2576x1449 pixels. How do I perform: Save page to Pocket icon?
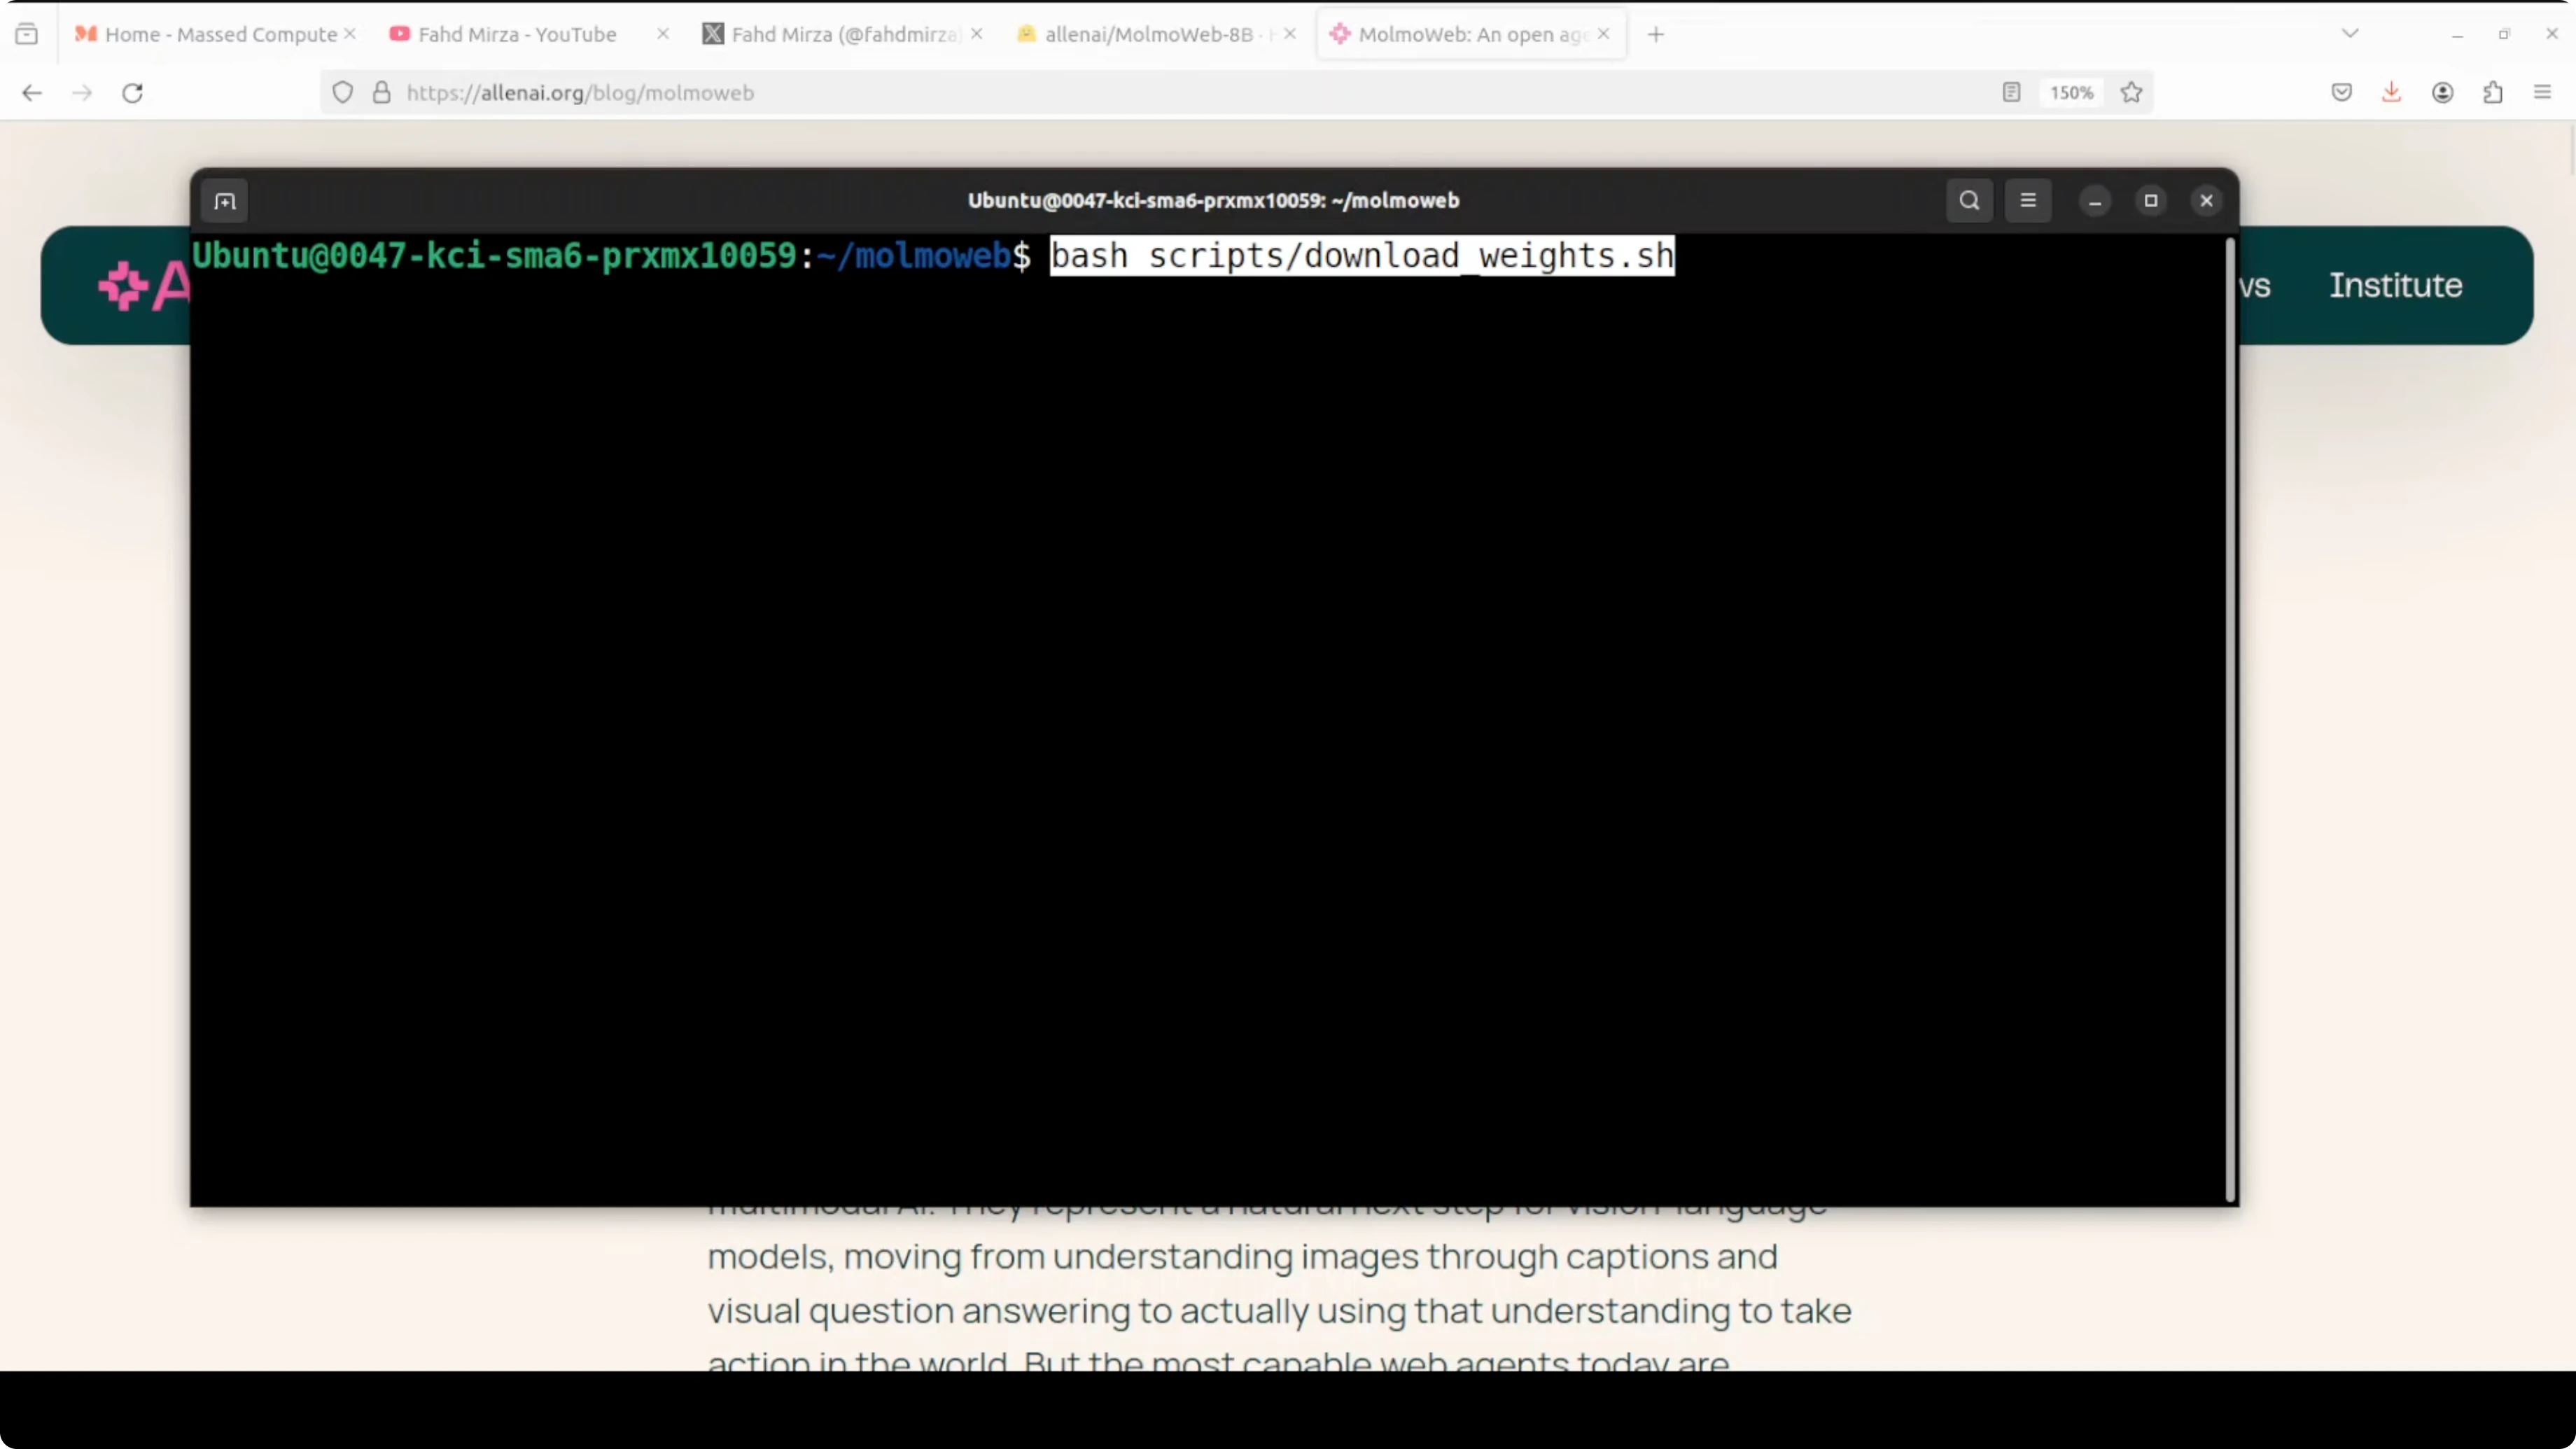click(2341, 93)
